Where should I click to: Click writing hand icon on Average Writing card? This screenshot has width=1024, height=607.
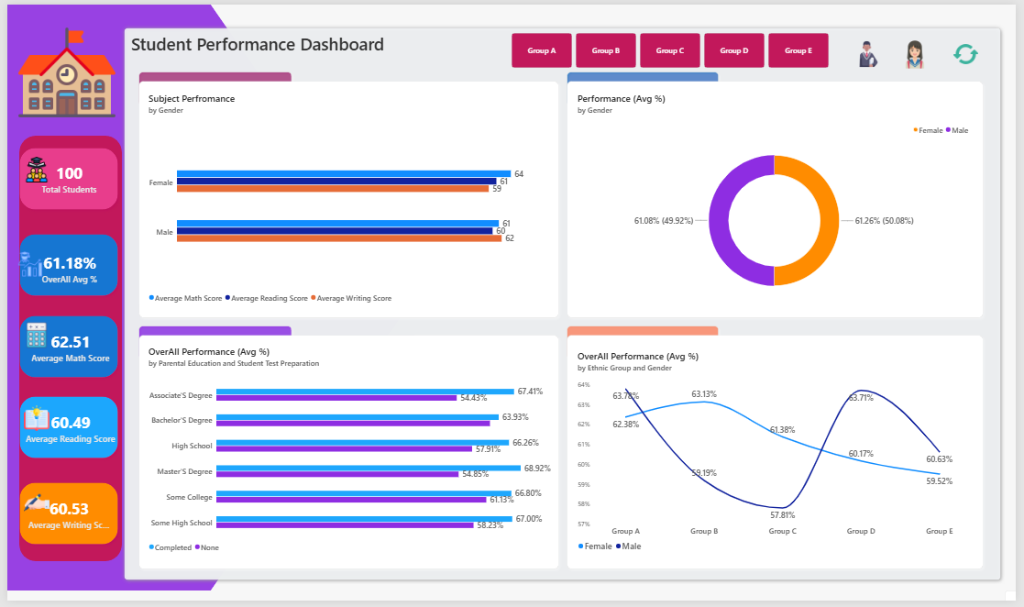click(37, 502)
